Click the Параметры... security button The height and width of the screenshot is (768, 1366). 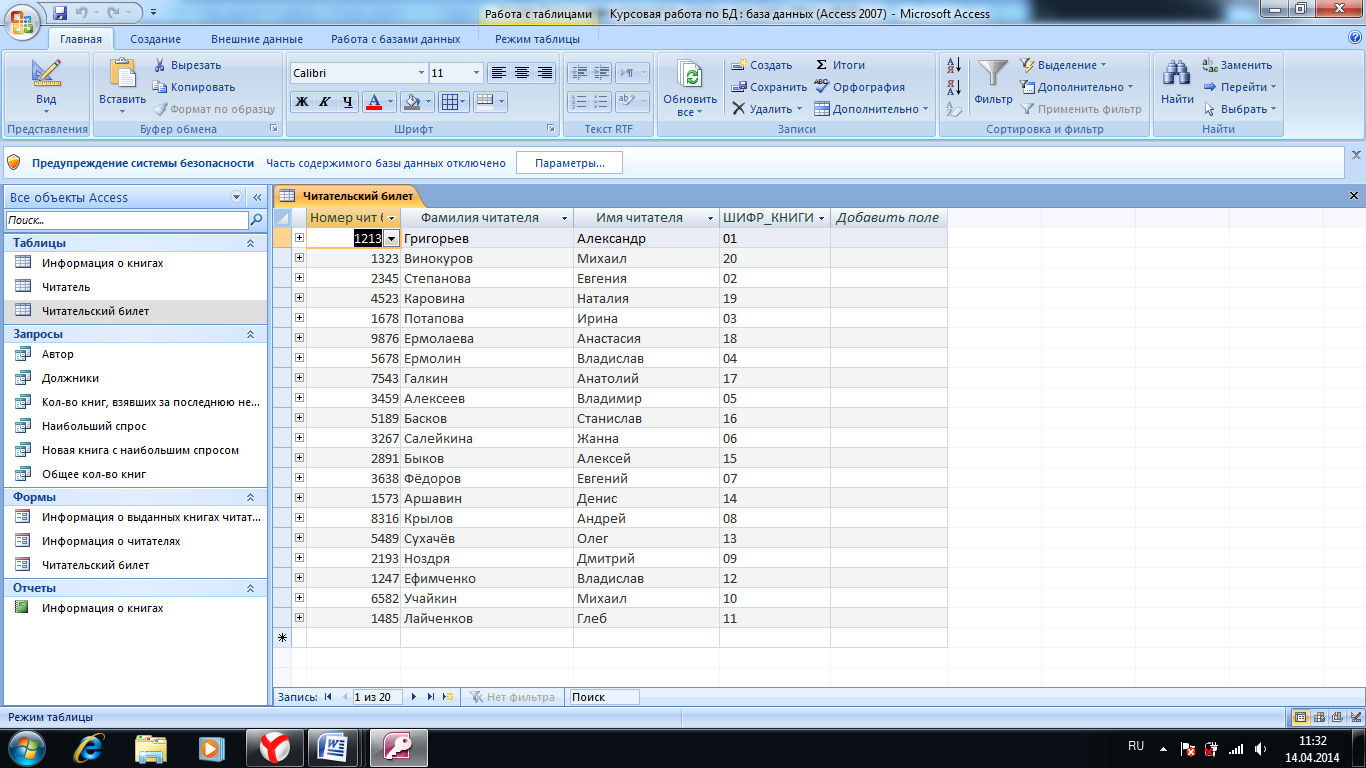pos(569,163)
